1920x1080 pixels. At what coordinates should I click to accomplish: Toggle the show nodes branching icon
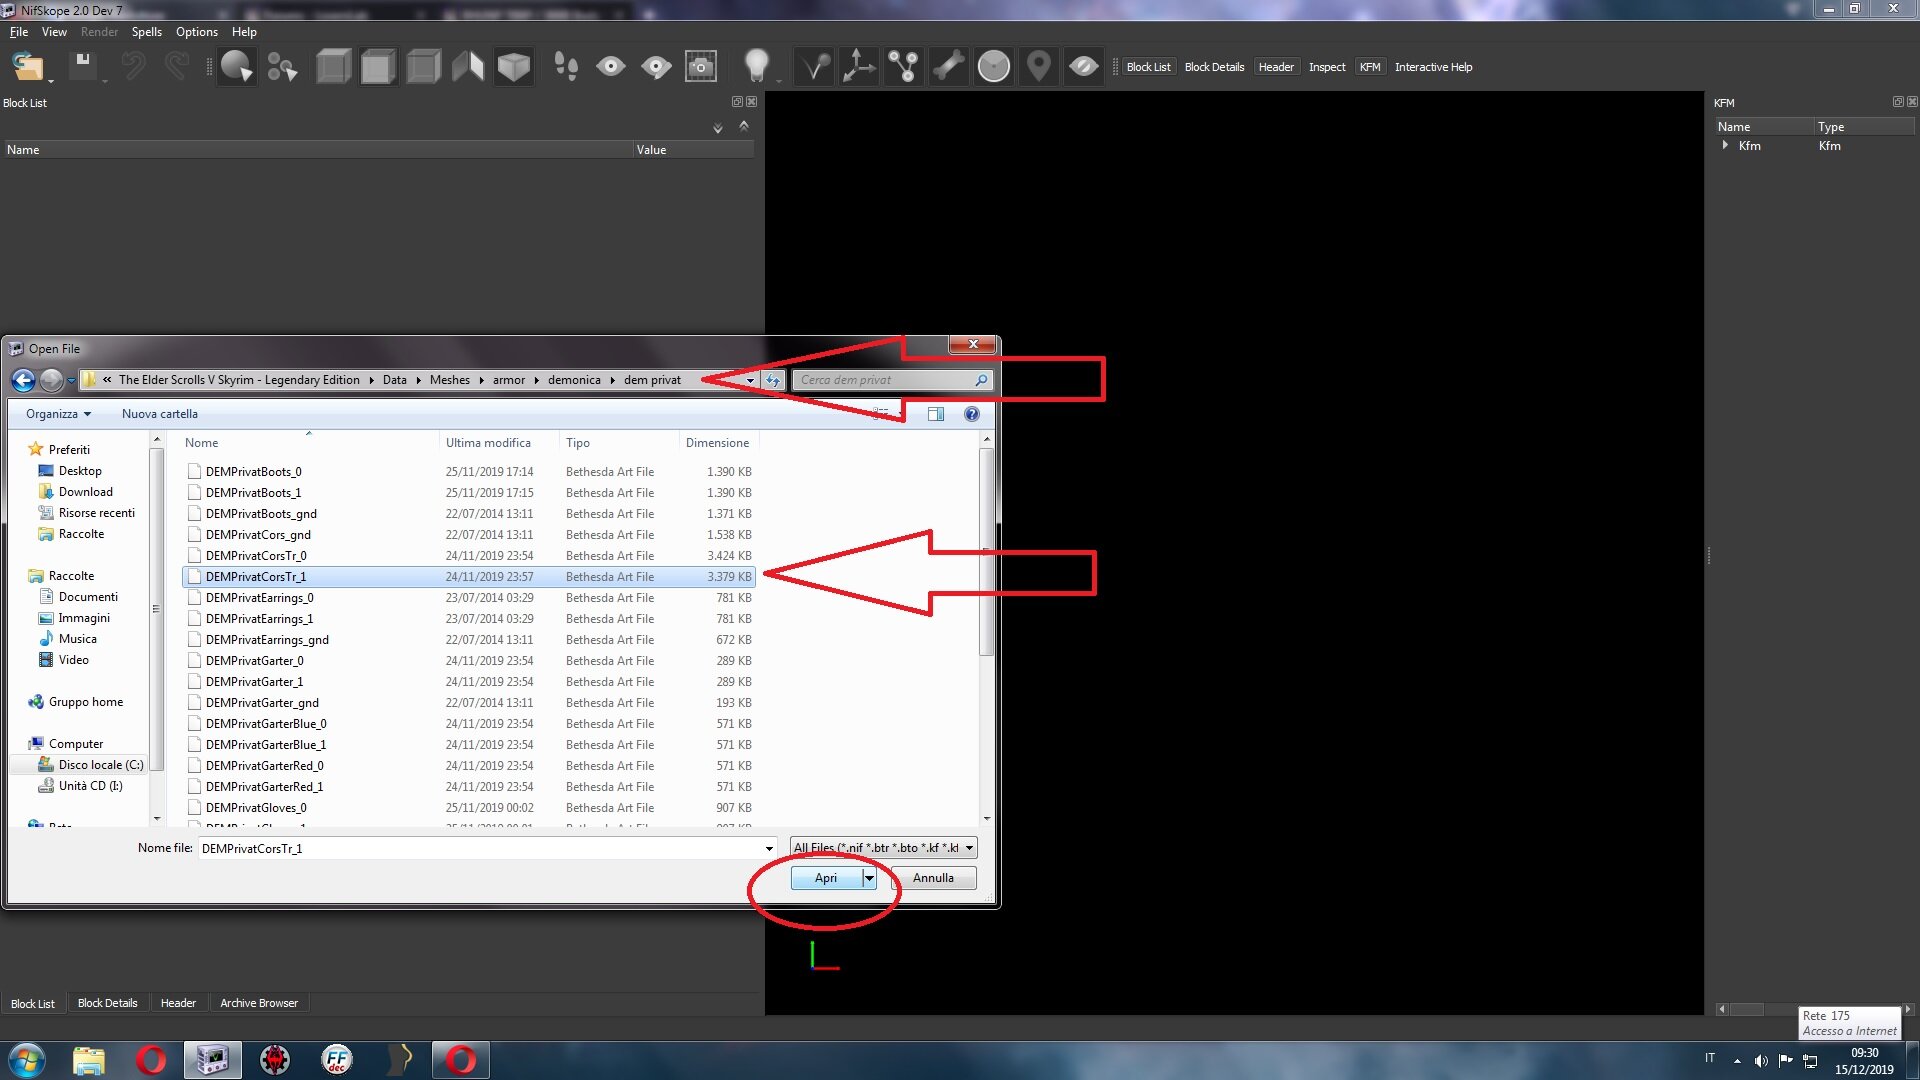pos(904,67)
